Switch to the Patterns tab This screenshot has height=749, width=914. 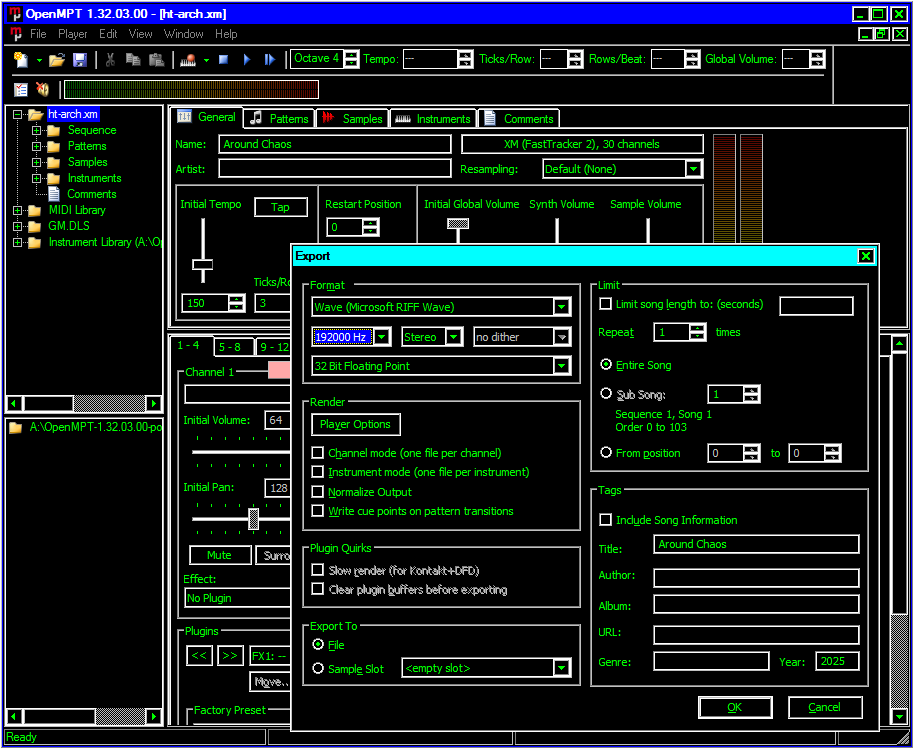(x=280, y=119)
